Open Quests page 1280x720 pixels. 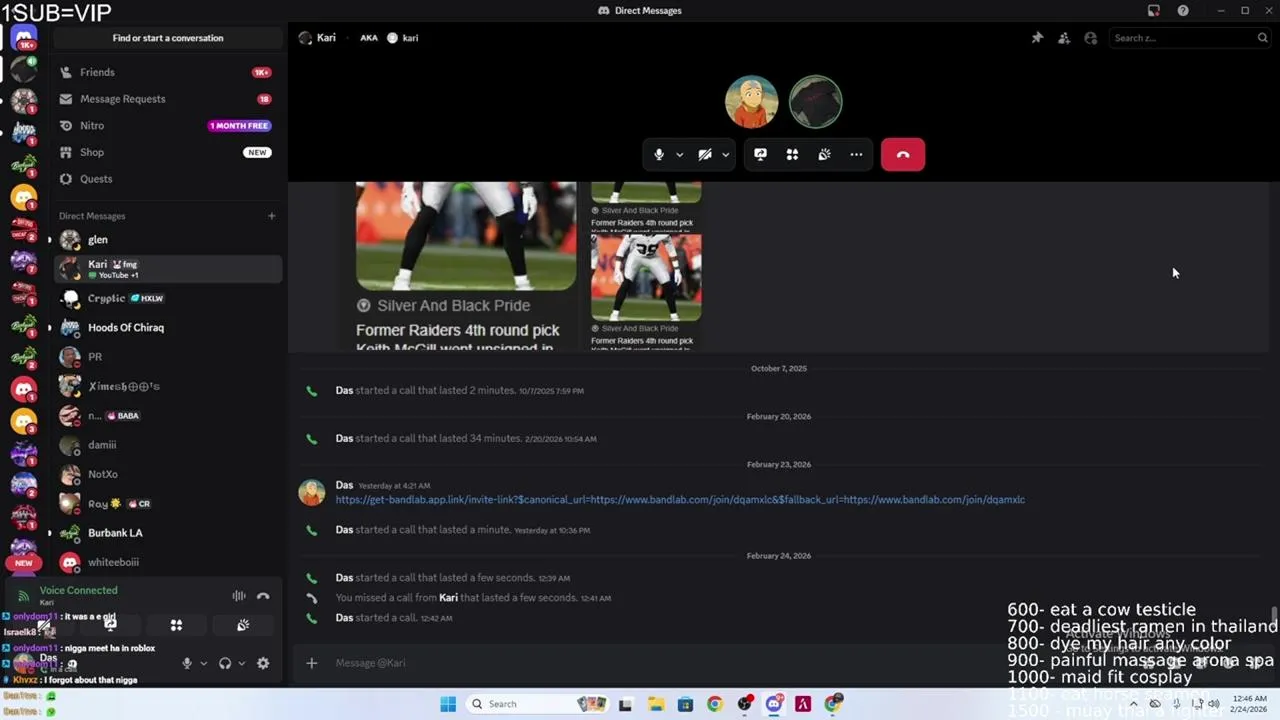(166, 179)
